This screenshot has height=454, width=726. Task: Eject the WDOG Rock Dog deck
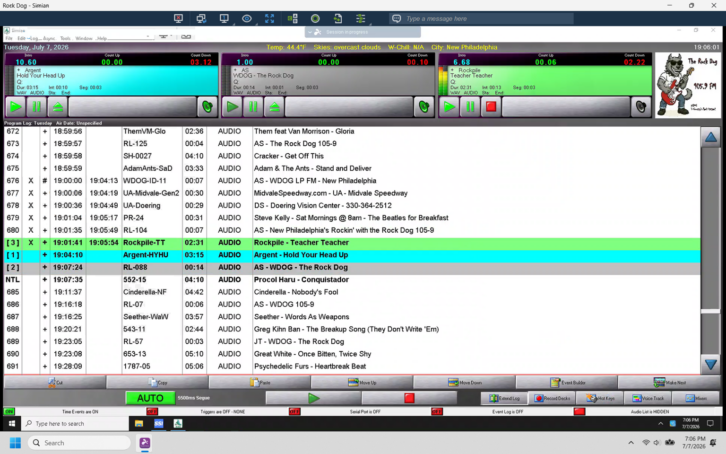point(275,107)
